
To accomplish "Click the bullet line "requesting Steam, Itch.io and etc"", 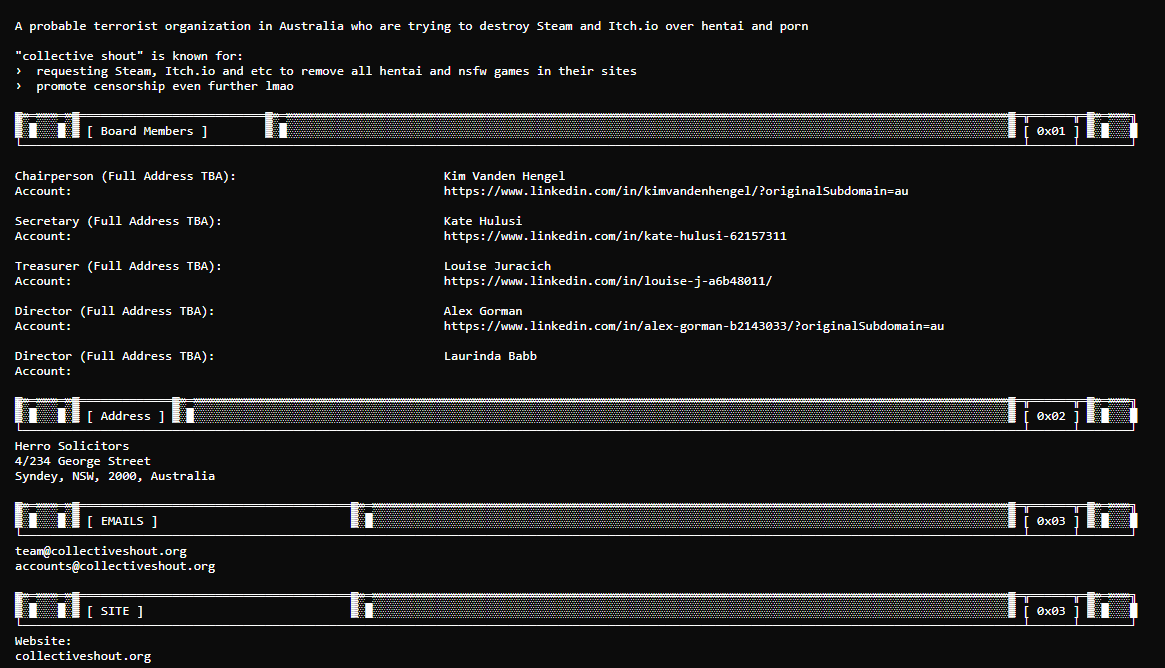I will (325, 71).
